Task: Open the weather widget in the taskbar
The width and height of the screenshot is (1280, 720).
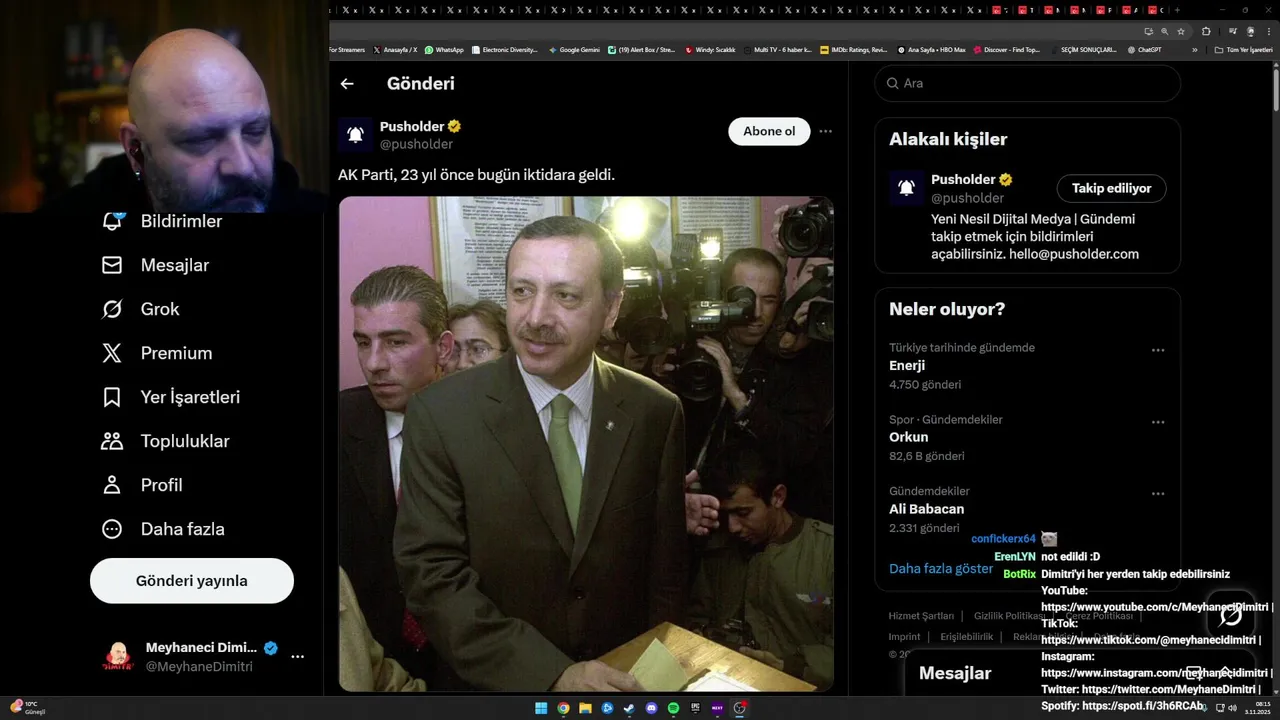Action: 28,708
